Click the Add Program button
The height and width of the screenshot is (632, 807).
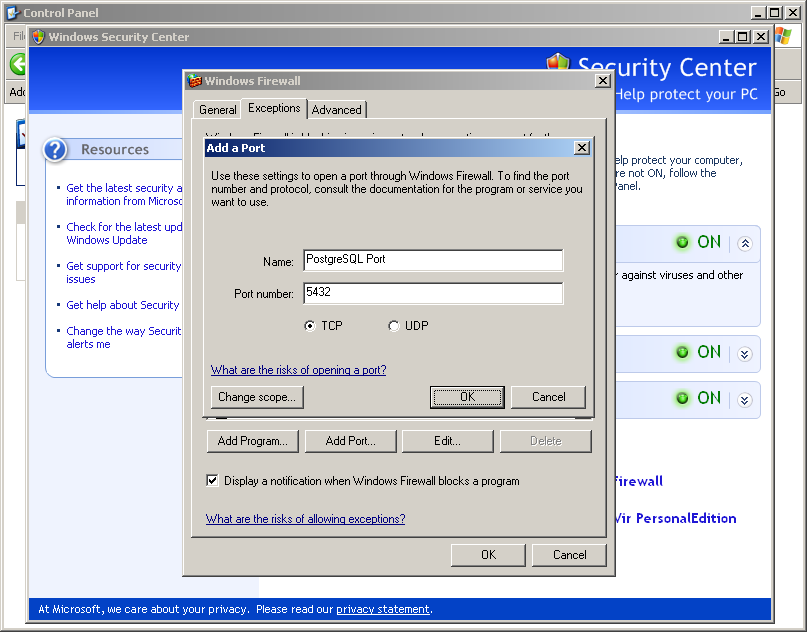point(253,441)
